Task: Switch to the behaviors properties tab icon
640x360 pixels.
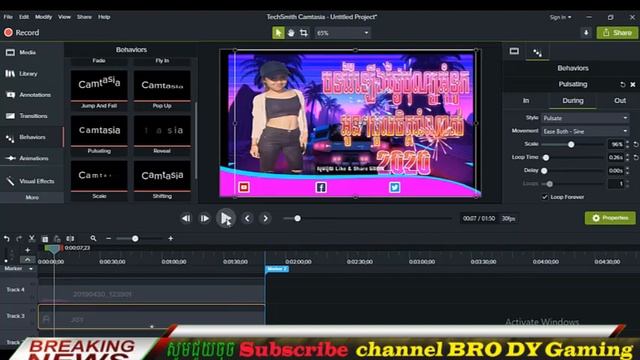Action: coord(537,52)
